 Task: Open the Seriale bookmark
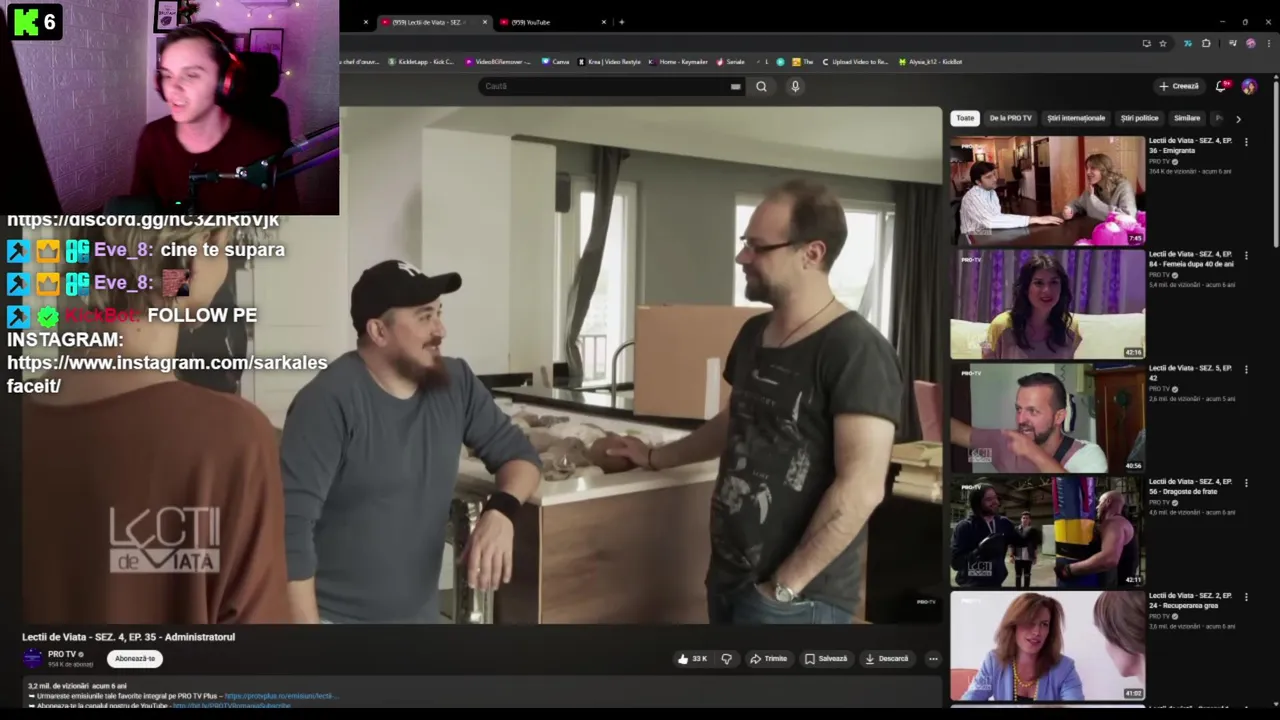(x=730, y=62)
